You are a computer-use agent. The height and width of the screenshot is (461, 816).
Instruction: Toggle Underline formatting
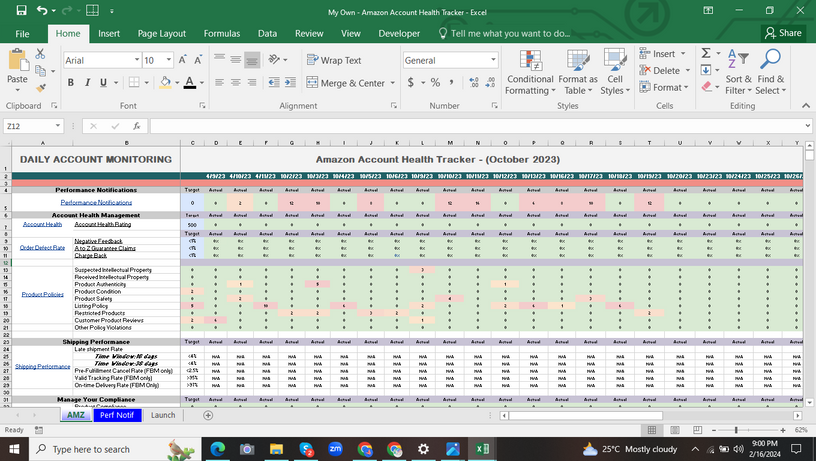pyautogui.click(x=104, y=83)
